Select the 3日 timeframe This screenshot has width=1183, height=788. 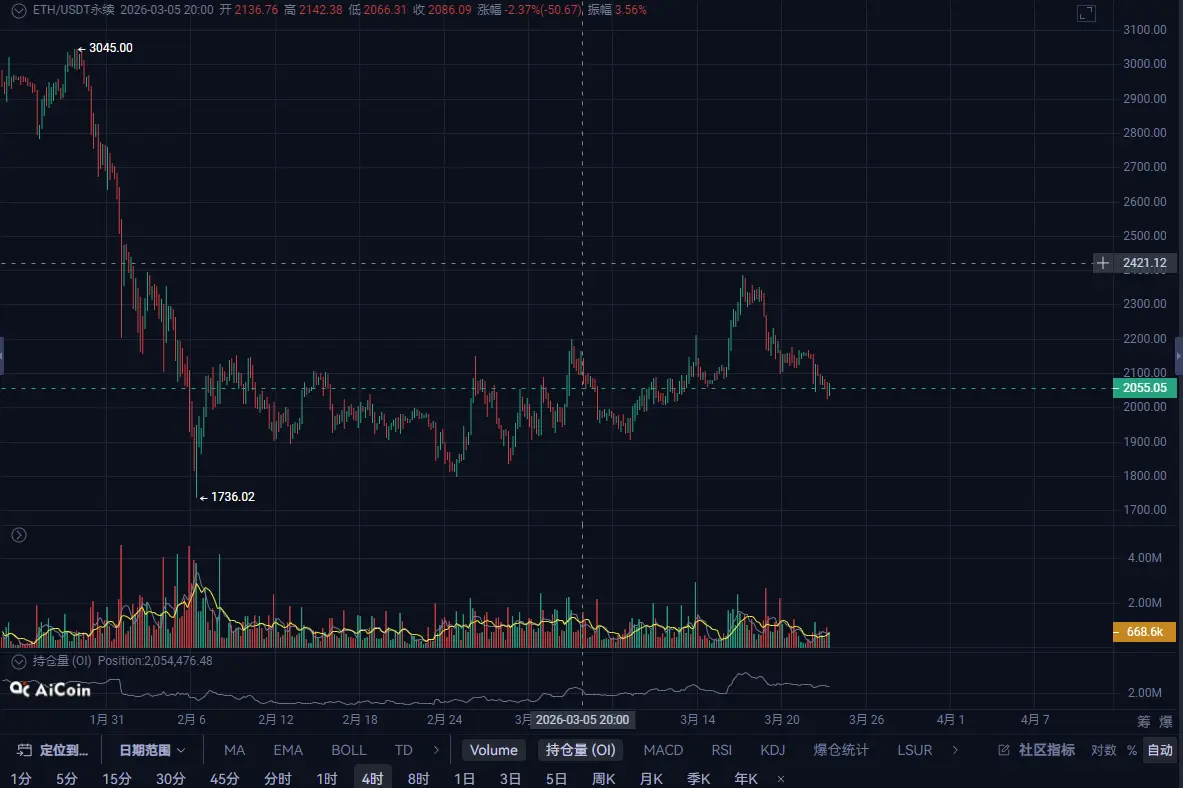click(x=510, y=778)
